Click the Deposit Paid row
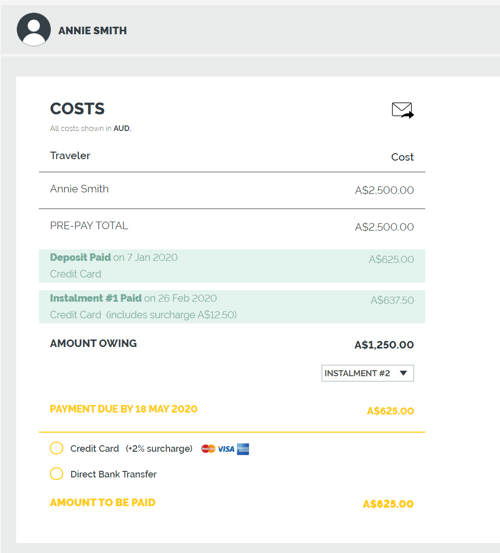Viewport: 500px width, 553px height. (x=232, y=266)
